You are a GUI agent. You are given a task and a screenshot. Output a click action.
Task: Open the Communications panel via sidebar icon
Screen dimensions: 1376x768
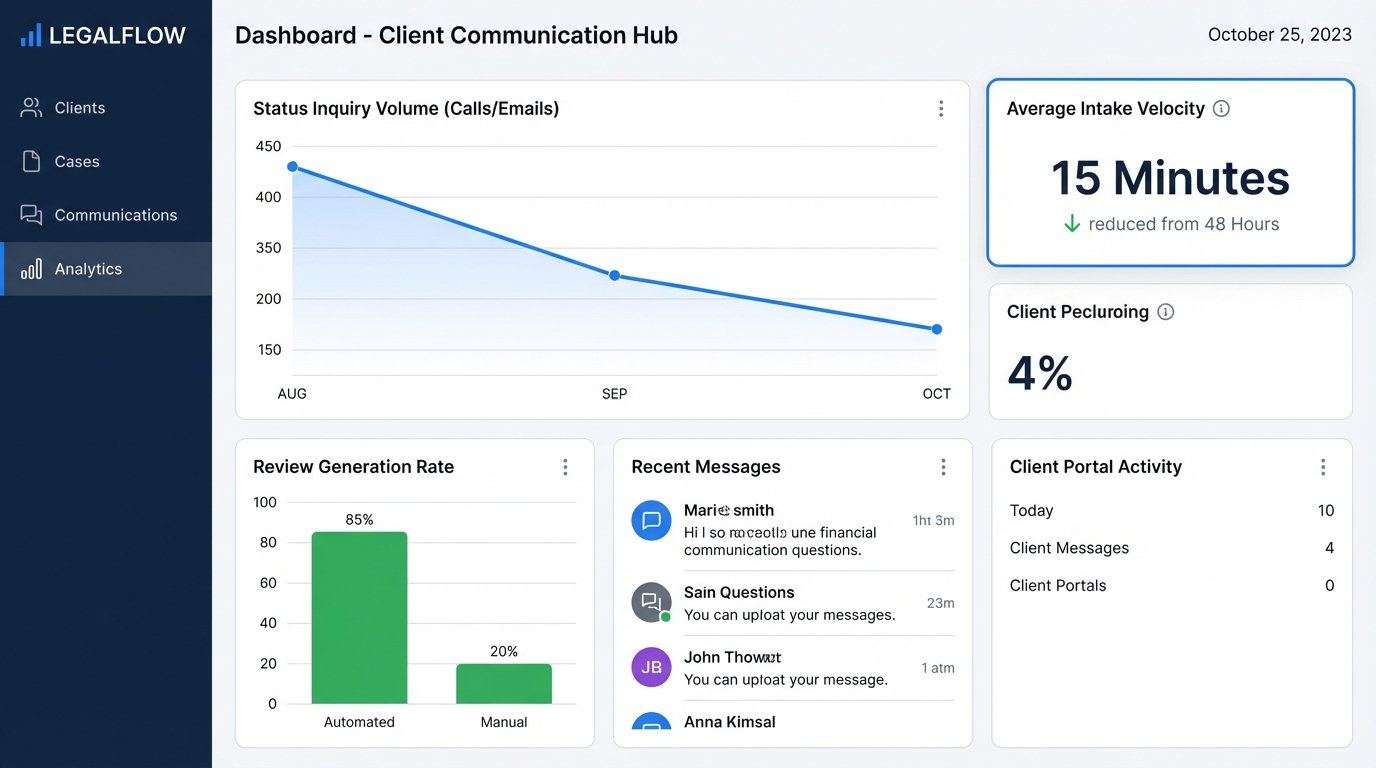tap(33, 214)
